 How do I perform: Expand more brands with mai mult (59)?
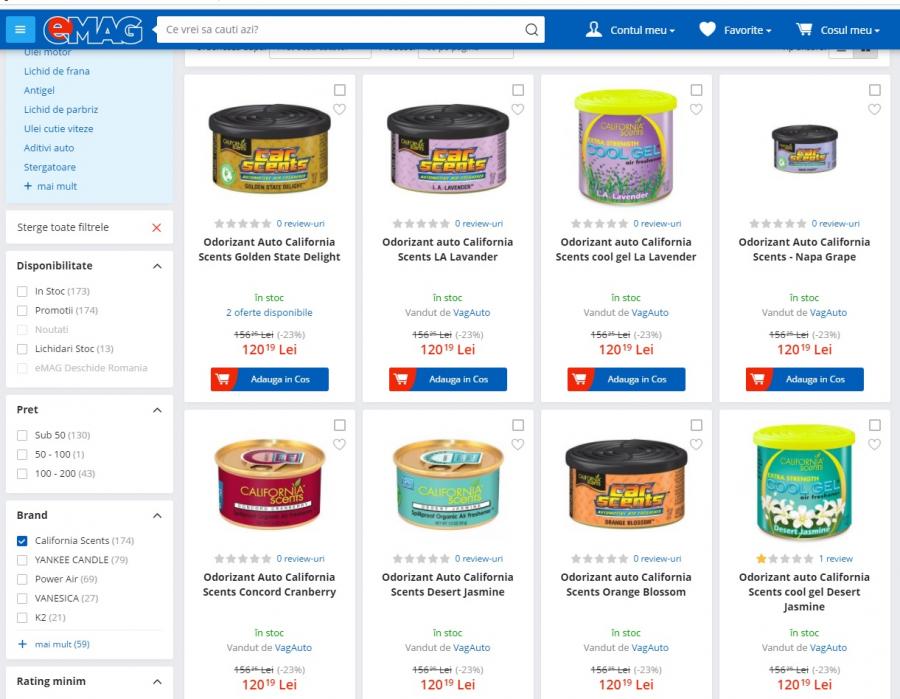[x=54, y=644]
